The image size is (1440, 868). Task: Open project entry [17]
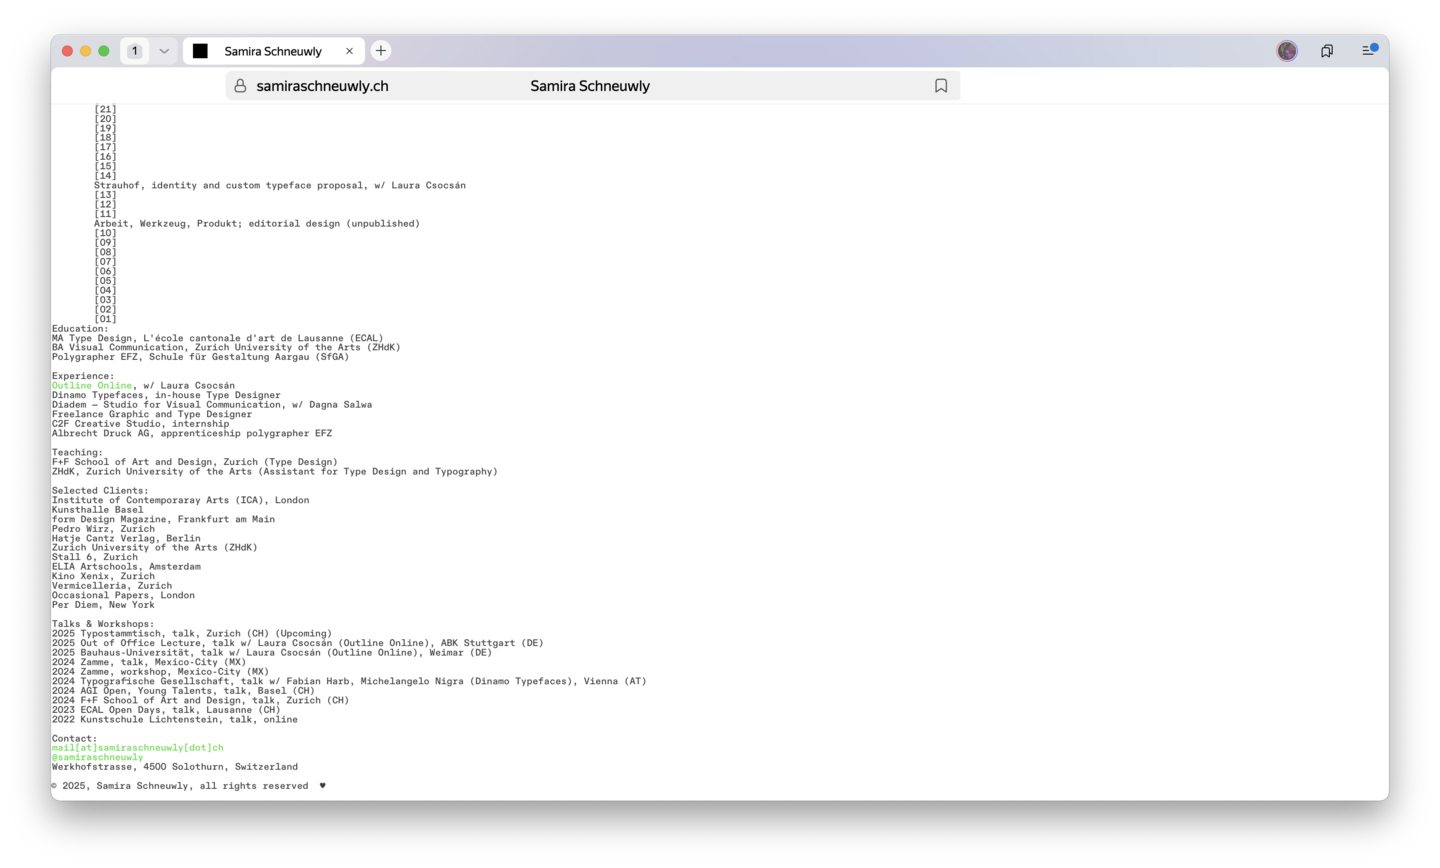tap(105, 148)
